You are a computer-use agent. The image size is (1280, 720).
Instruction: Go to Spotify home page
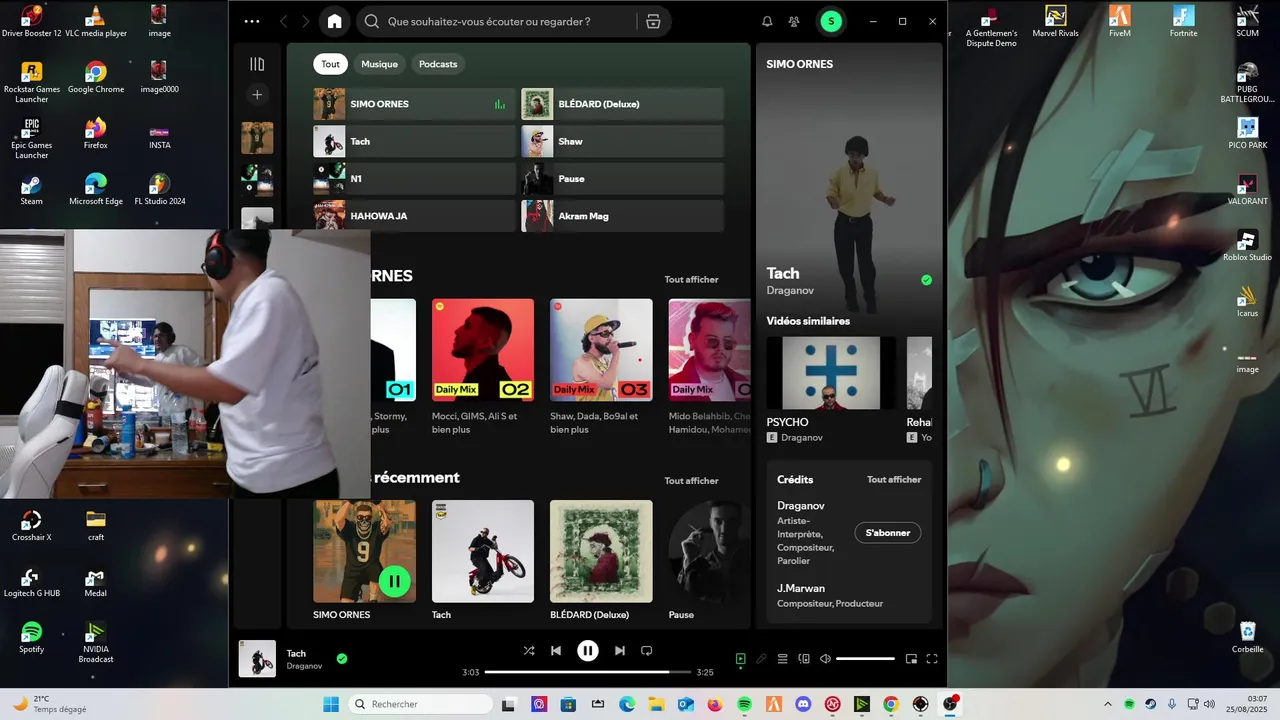pyautogui.click(x=334, y=21)
